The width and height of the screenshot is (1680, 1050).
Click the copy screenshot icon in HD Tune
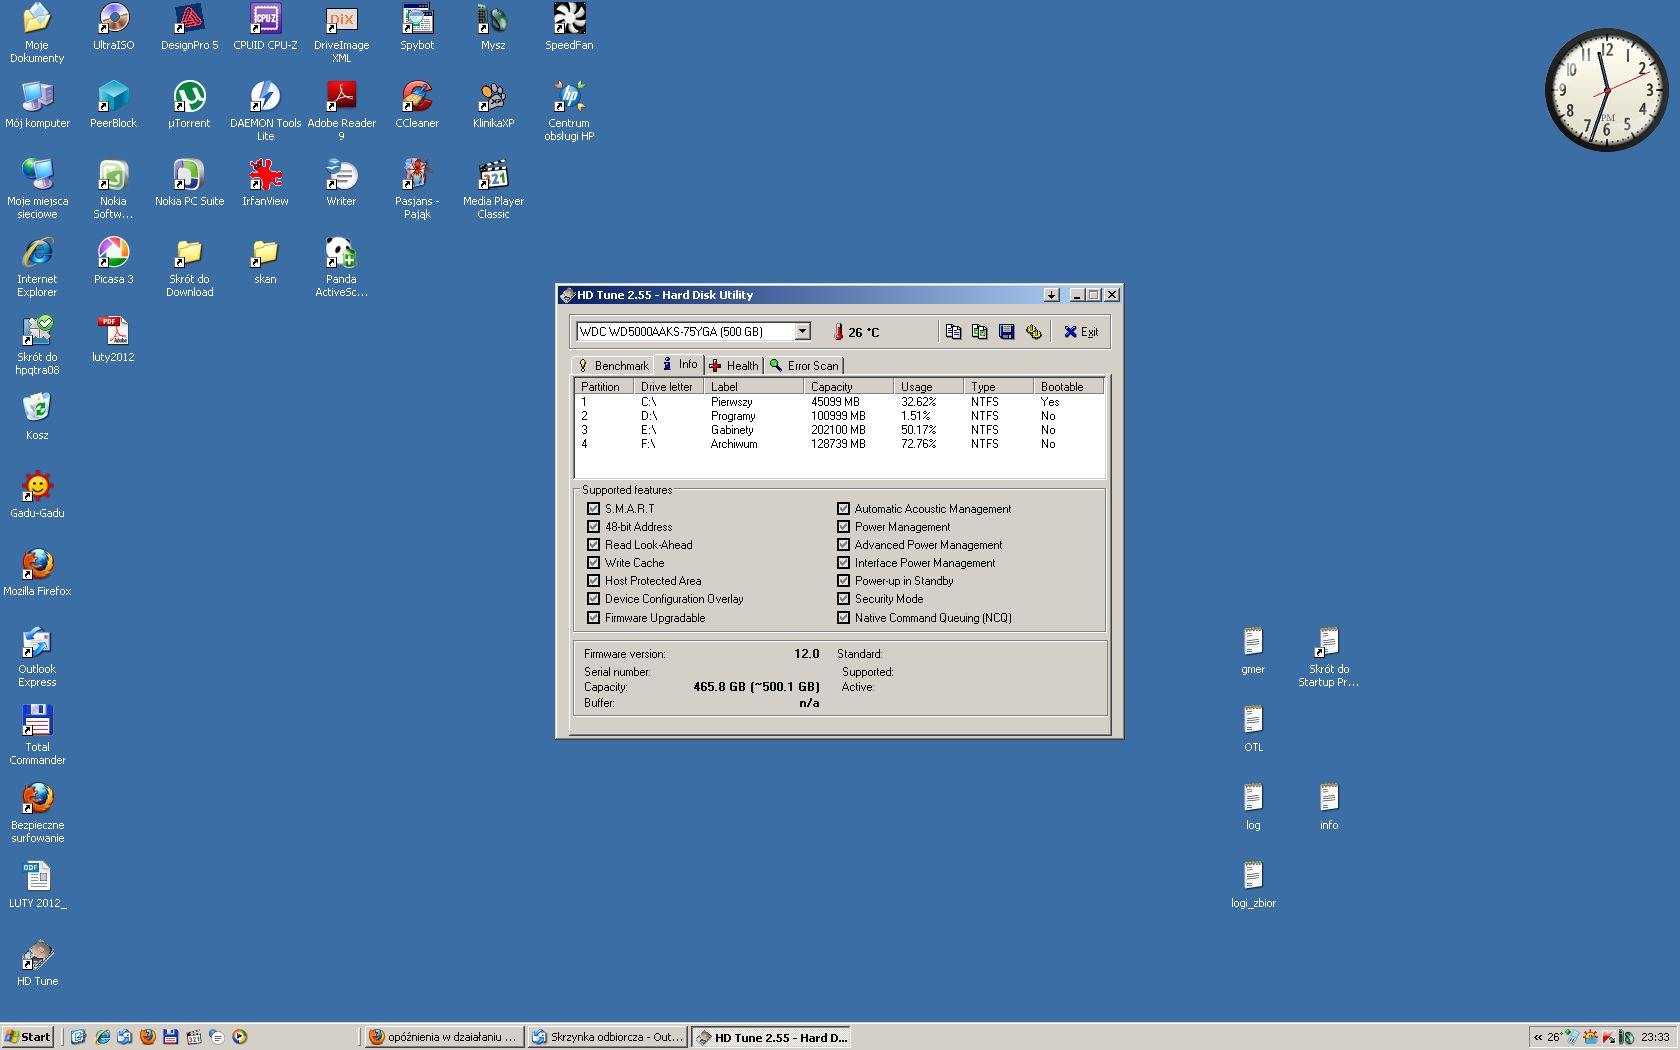click(x=979, y=332)
